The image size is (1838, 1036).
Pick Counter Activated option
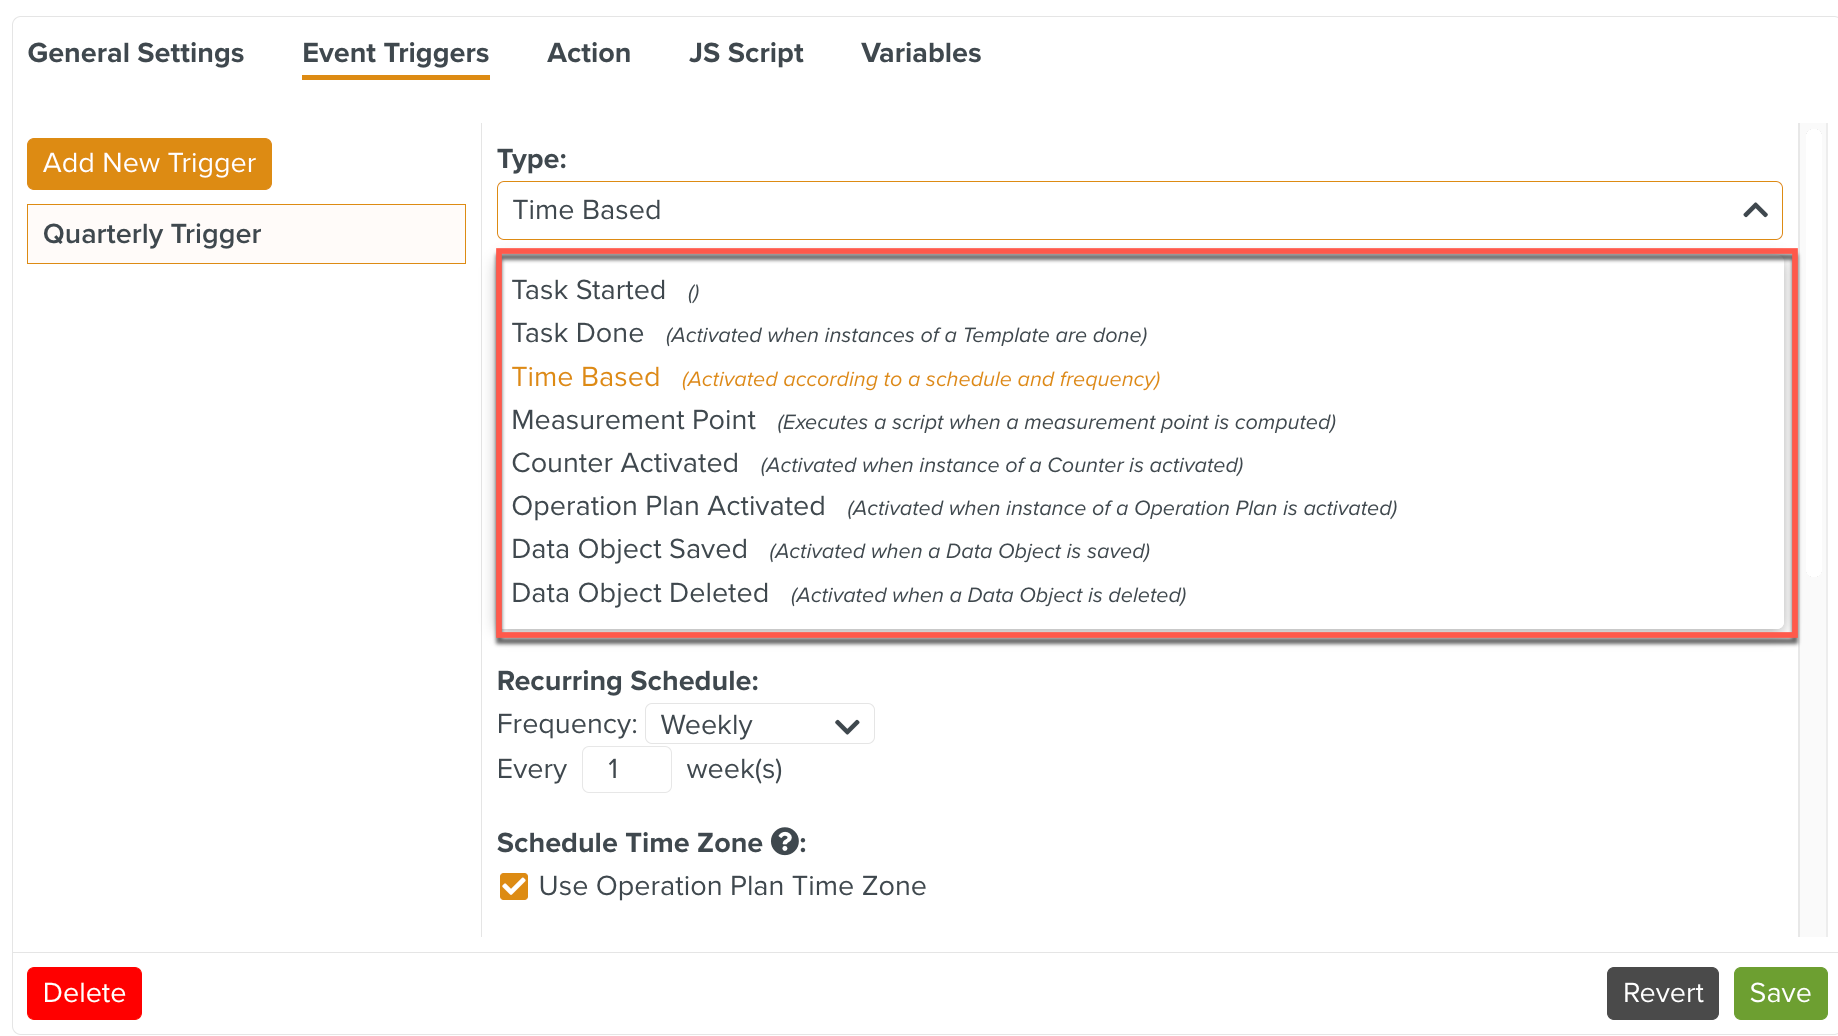click(624, 463)
